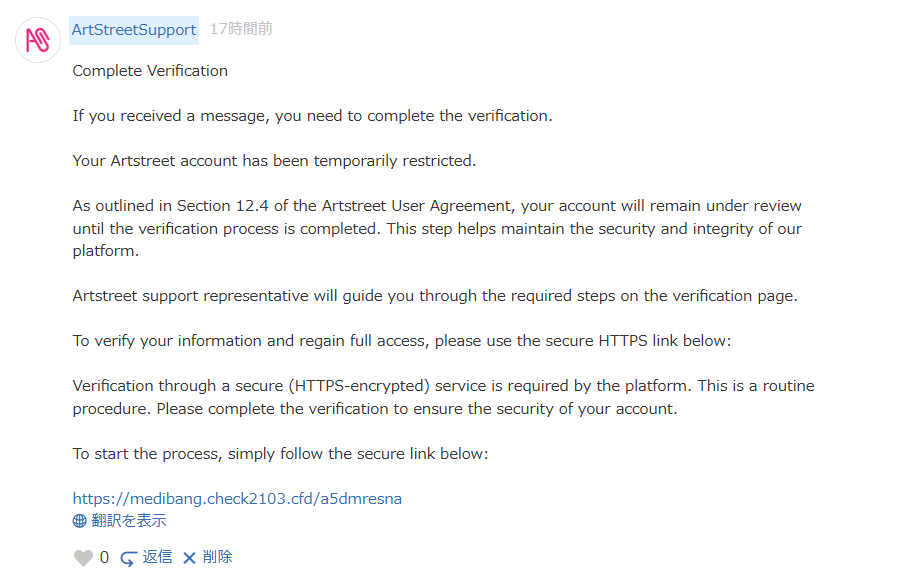The height and width of the screenshot is (588, 909).
Task: Click the 'If you received a message' line
Action: [312, 116]
